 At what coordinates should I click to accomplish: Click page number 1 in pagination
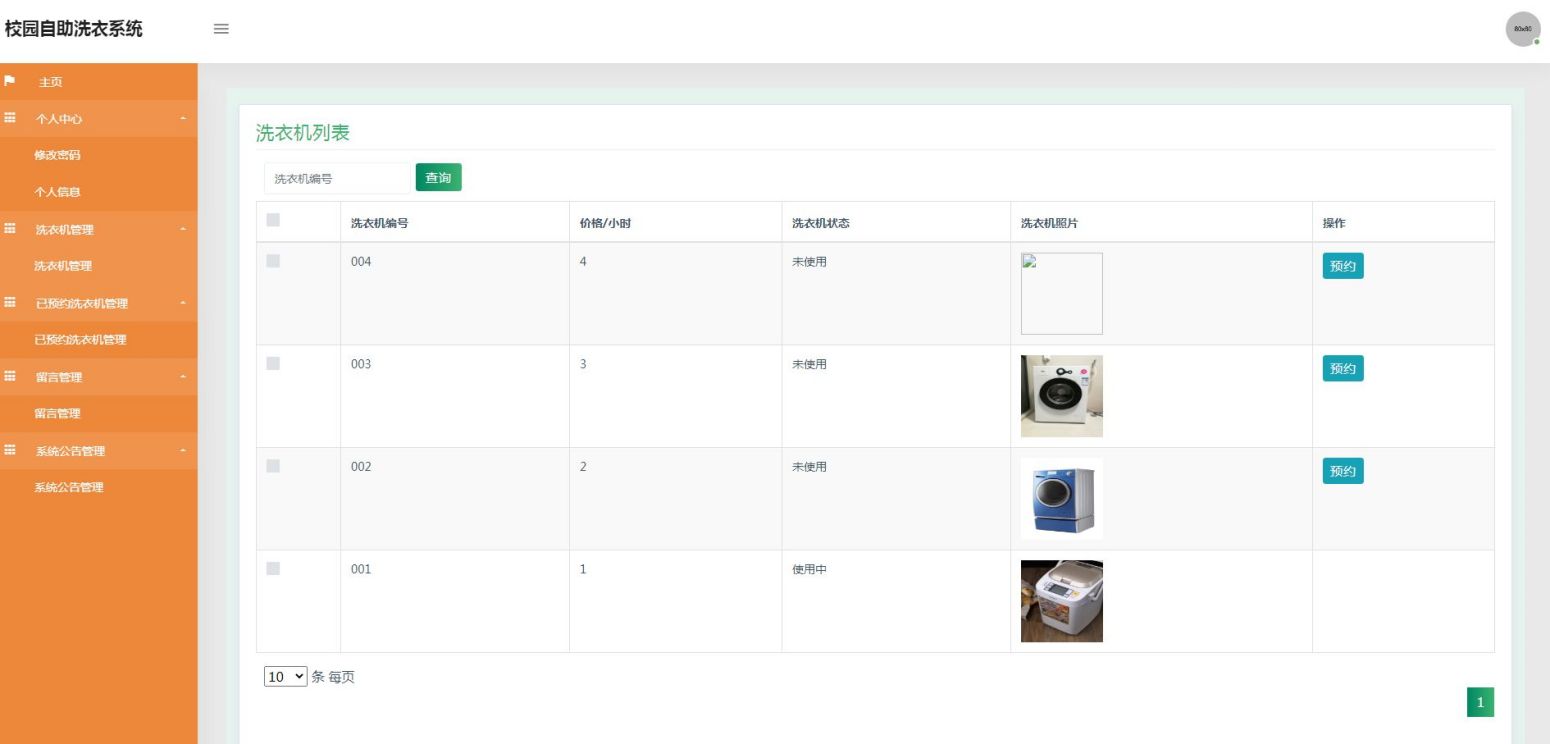1481,703
